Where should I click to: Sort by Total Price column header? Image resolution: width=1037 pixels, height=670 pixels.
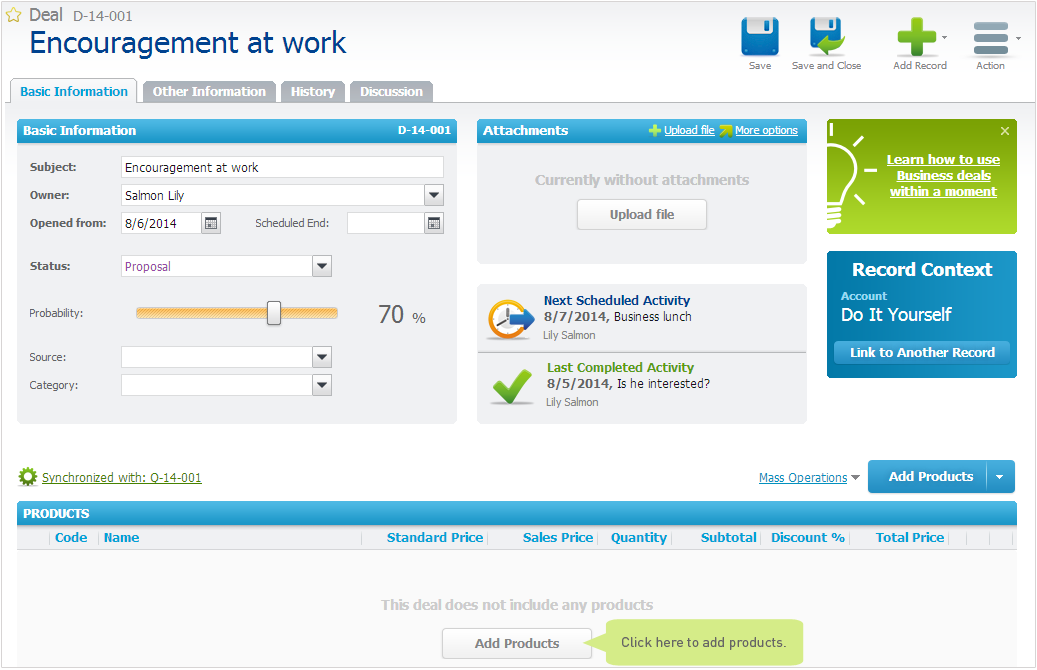[910, 538]
